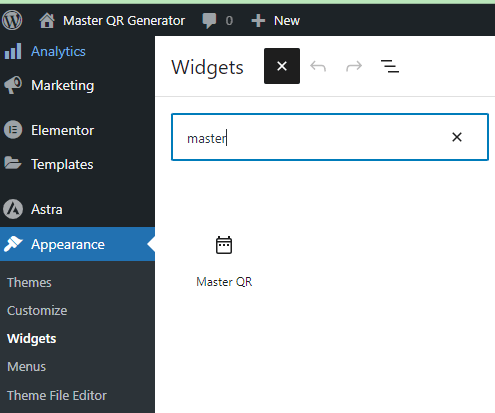Click the WordPress logo icon
Image resolution: width=495 pixels, height=413 pixels.
(12, 20)
